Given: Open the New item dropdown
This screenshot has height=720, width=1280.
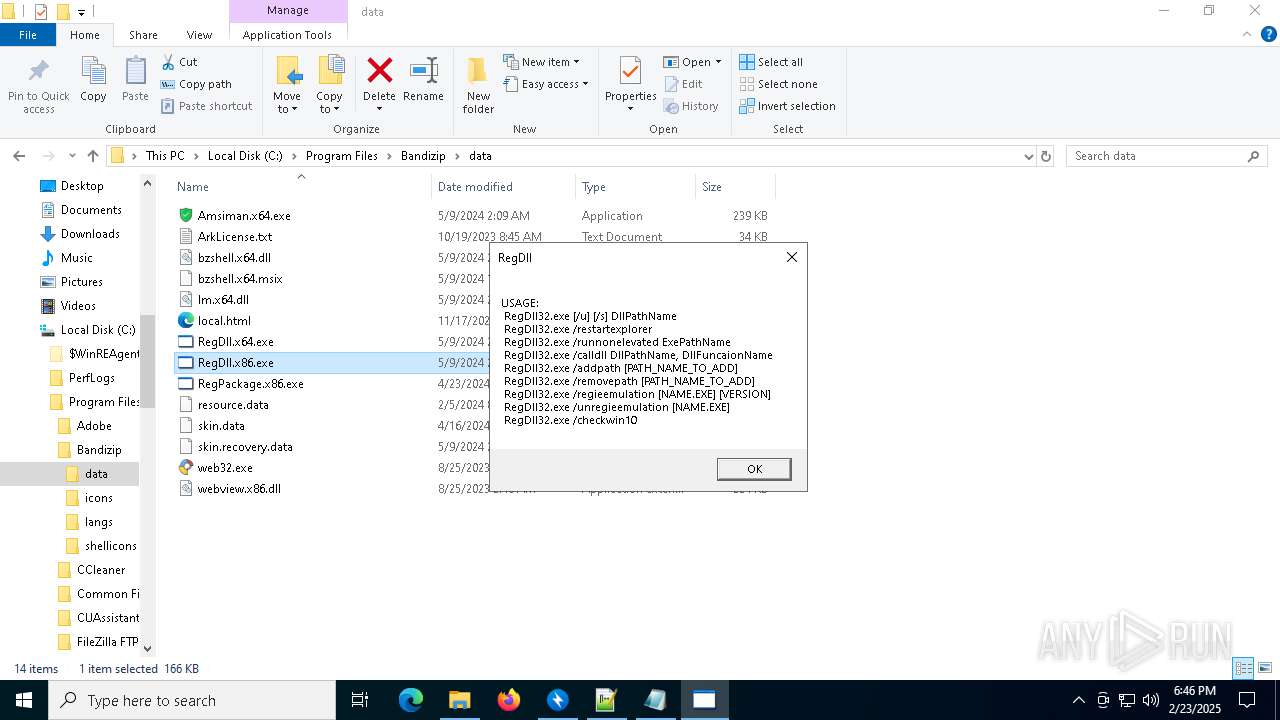Looking at the screenshot, I should (x=541, y=62).
